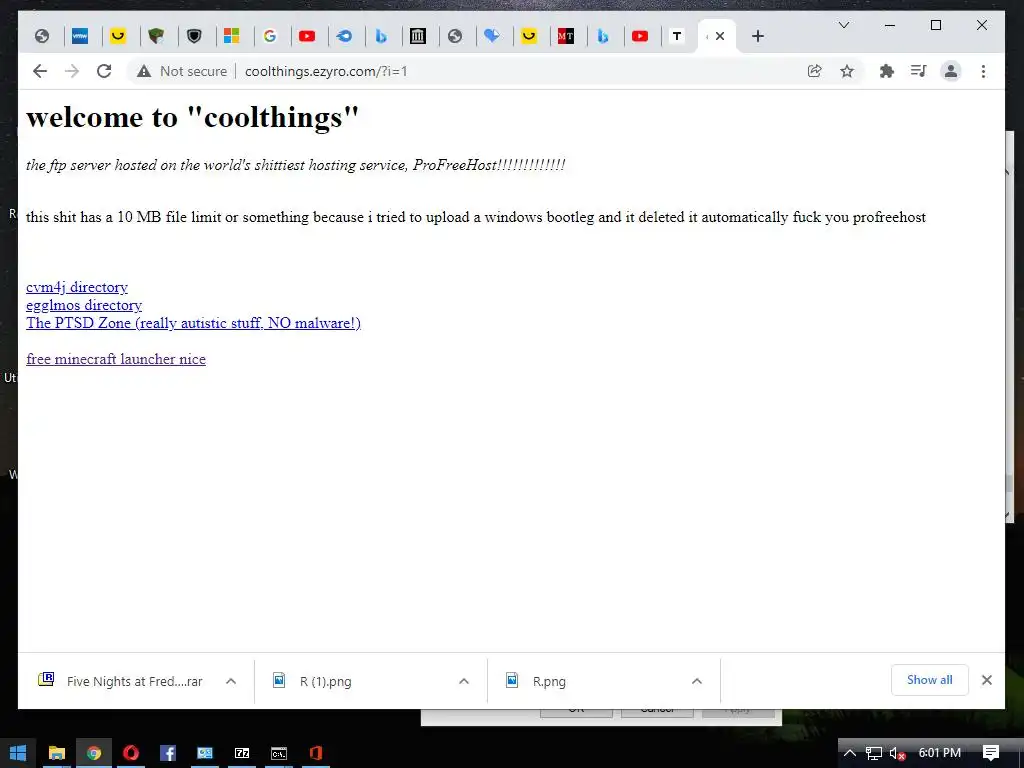Open the downloaded R (1).png file
This screenshot has width=1024, height=768.
[x=313, y=681]
